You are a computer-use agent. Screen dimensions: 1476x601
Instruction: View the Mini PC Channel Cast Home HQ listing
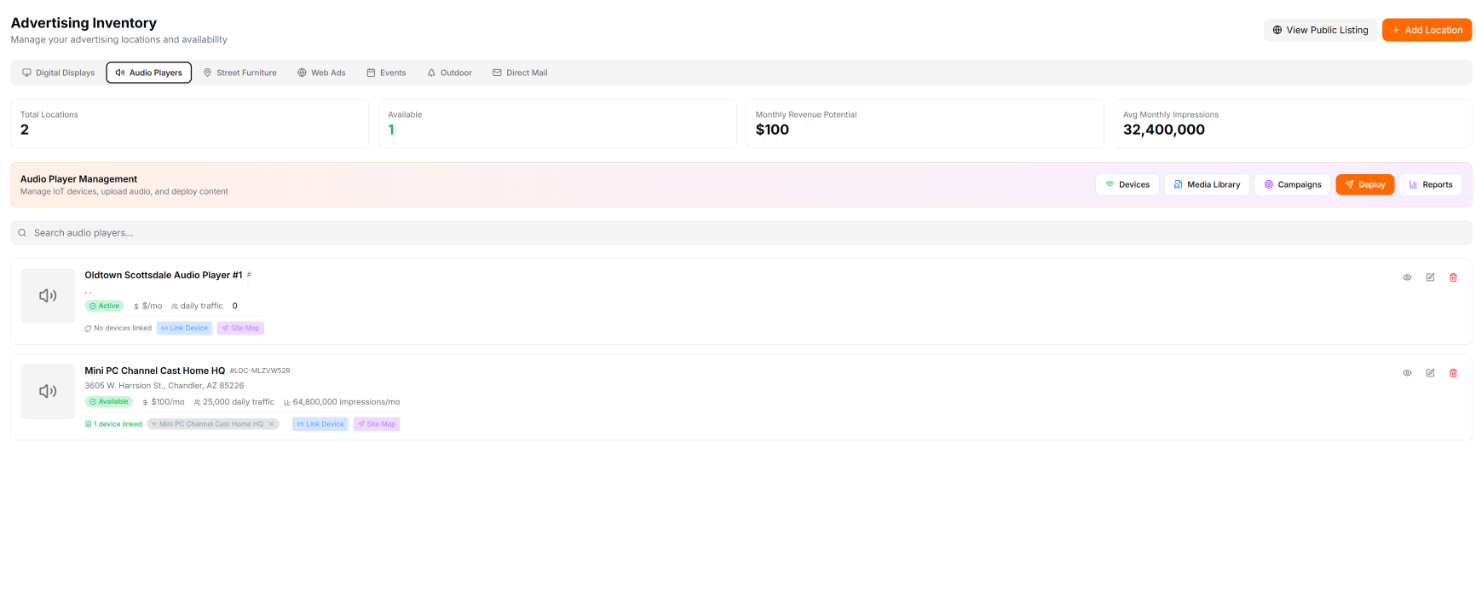[x=1406, y=373]
